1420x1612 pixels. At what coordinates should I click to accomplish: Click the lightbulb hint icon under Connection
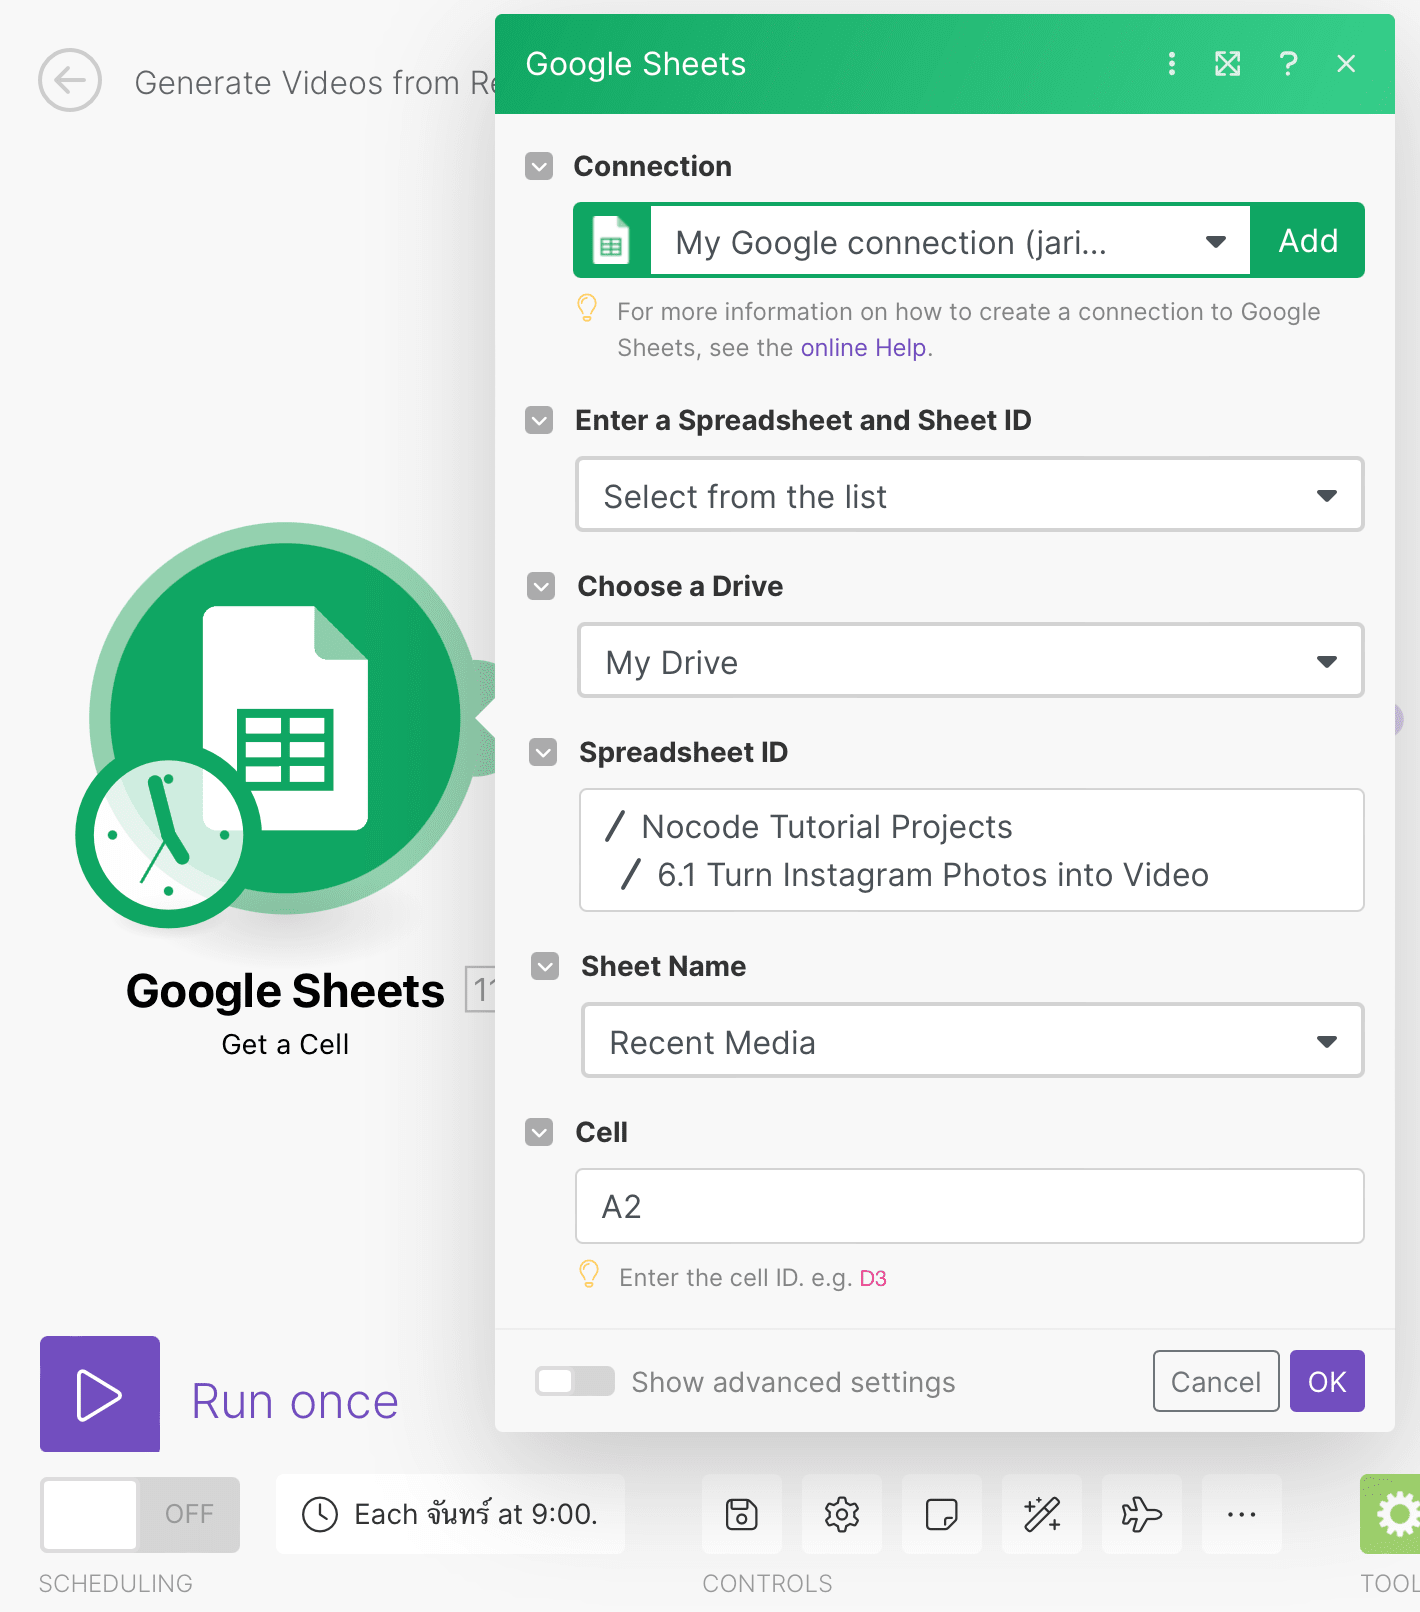pos(588,308)
